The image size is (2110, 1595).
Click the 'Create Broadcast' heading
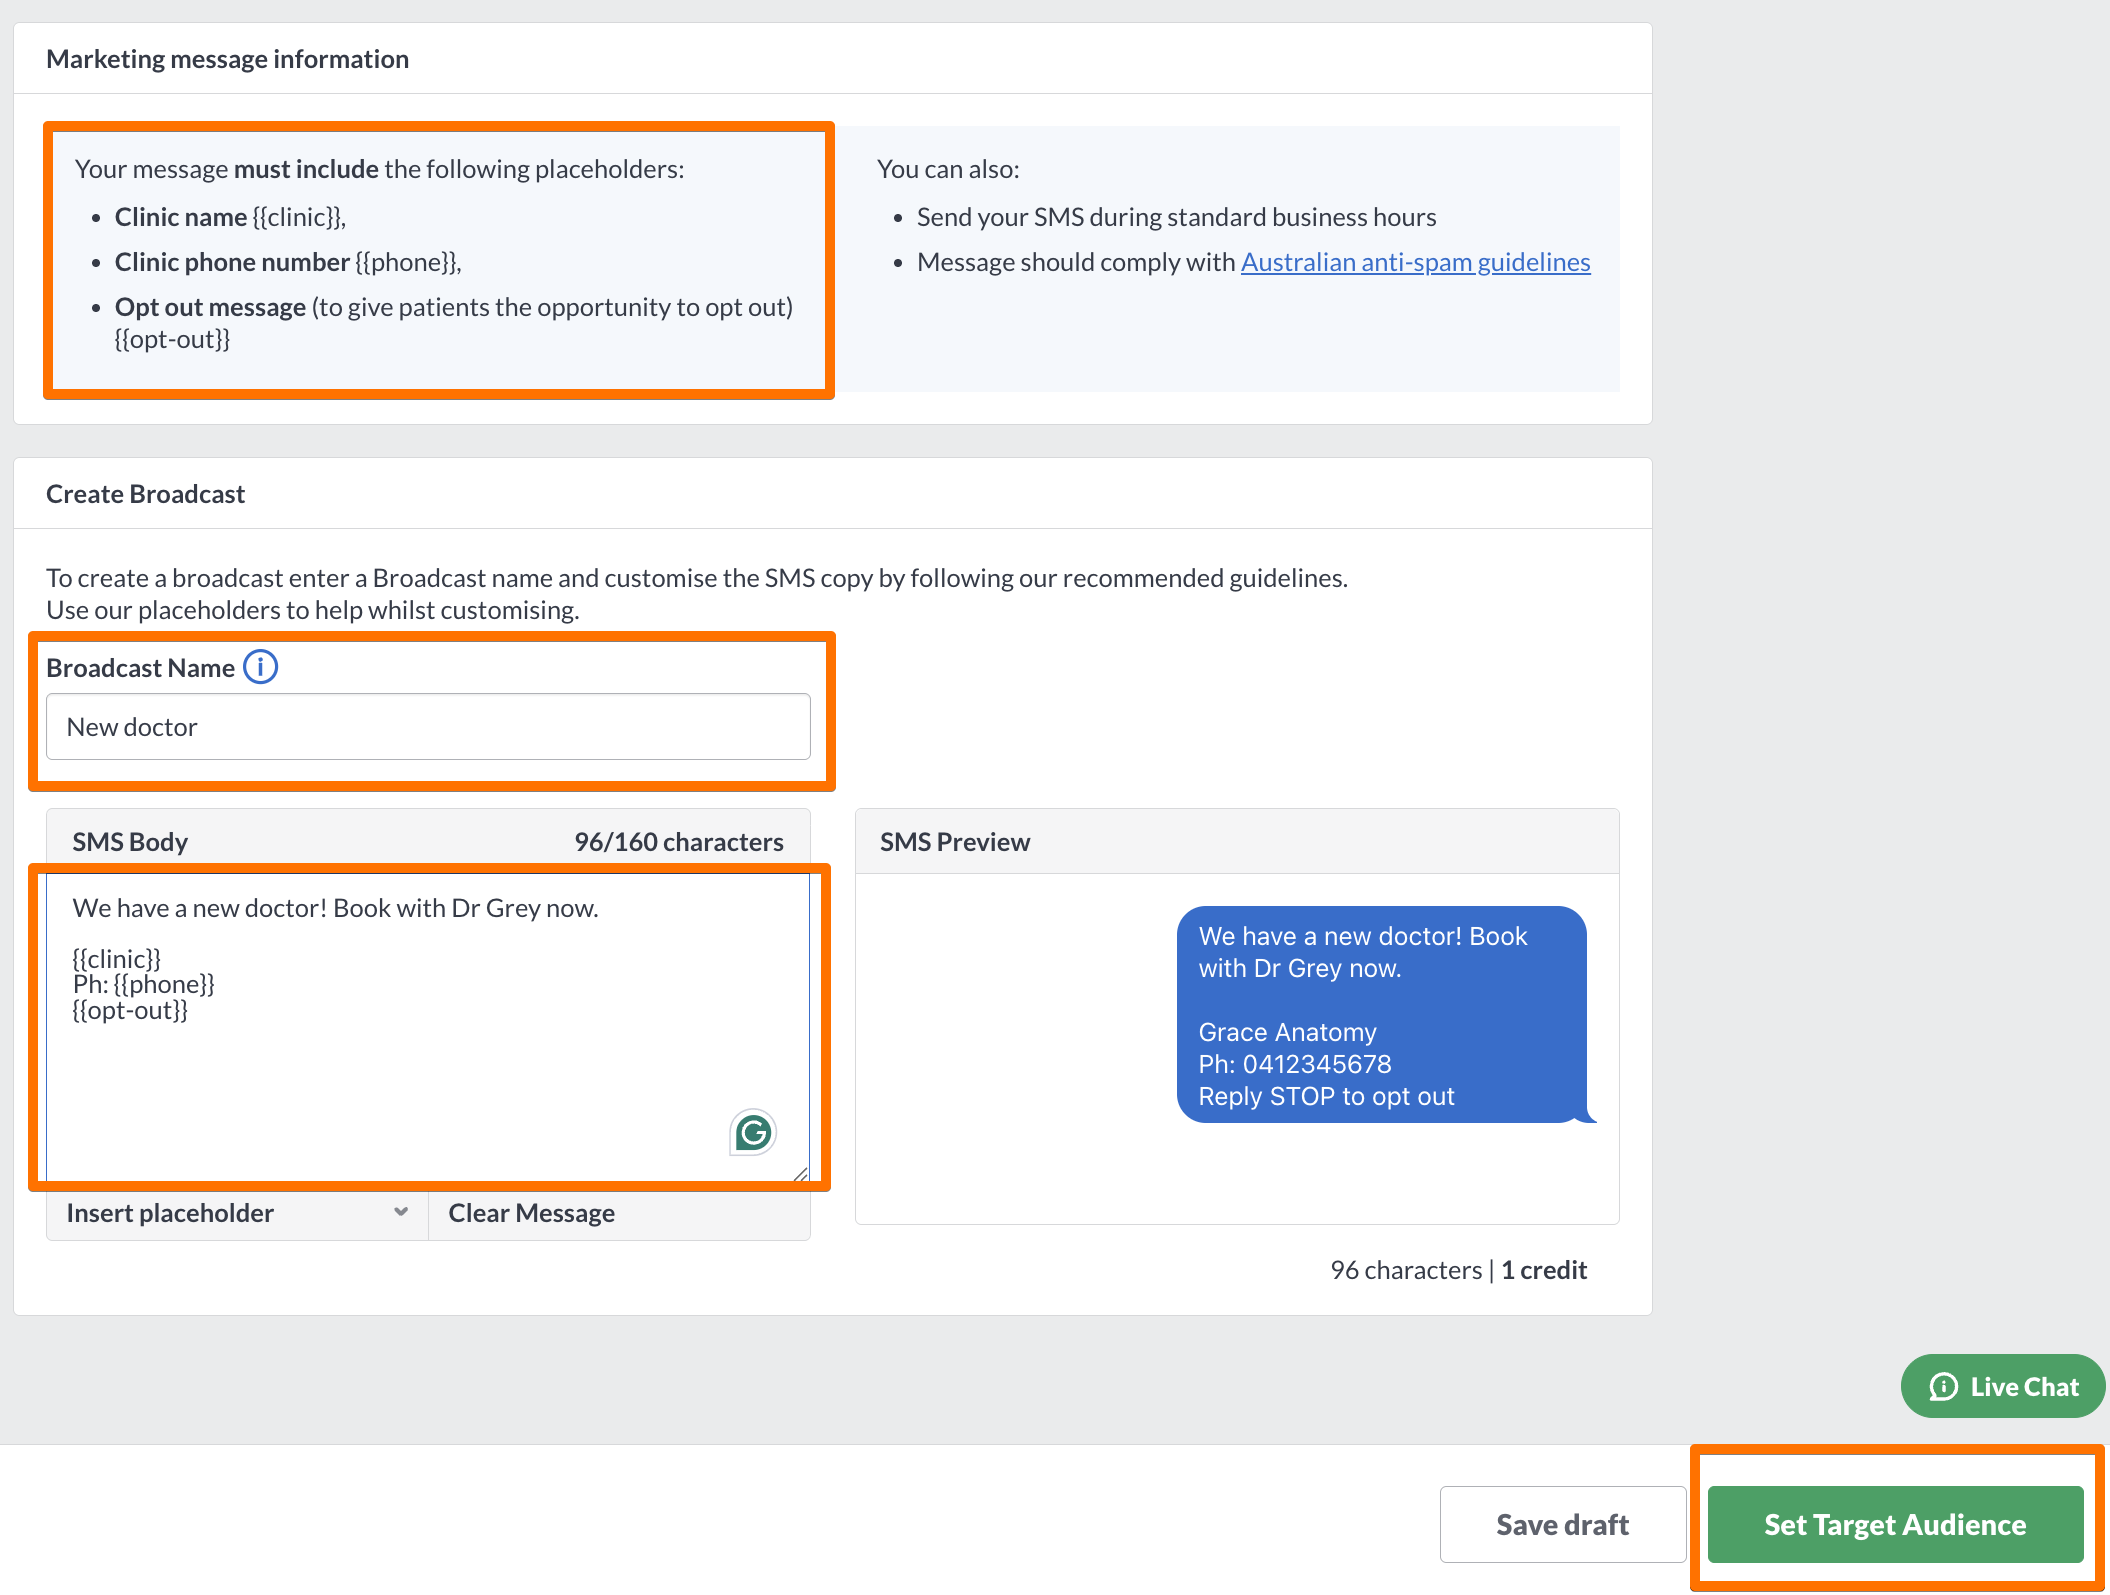coord(145,494)
